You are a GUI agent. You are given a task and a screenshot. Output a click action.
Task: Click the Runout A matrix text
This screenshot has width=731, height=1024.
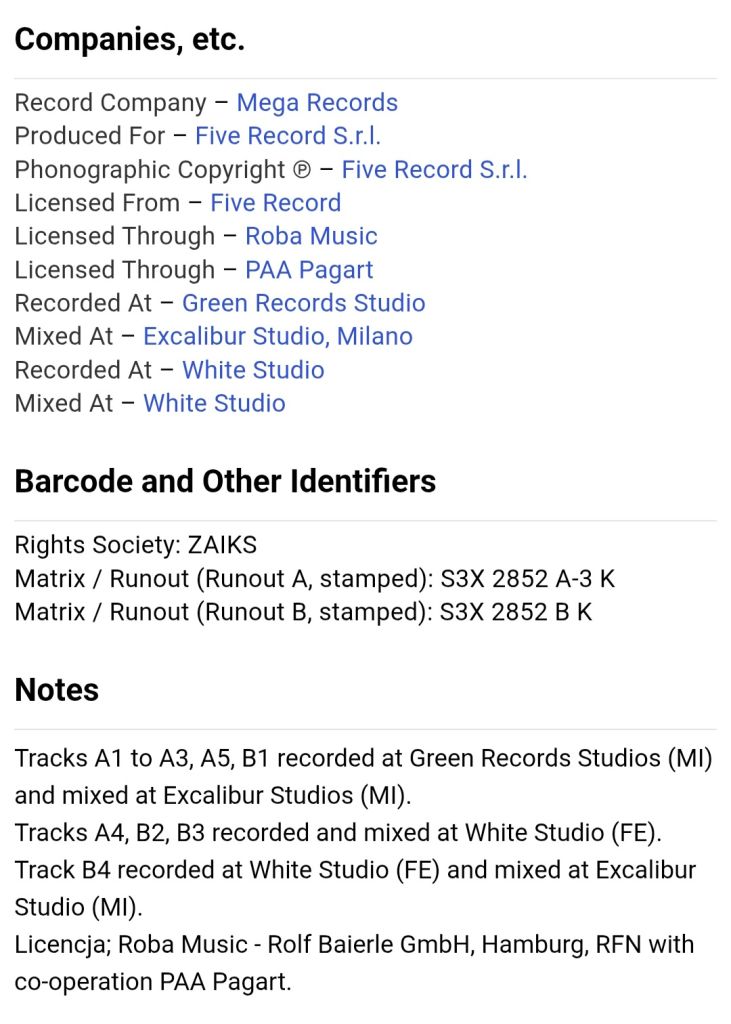[314, 579]
